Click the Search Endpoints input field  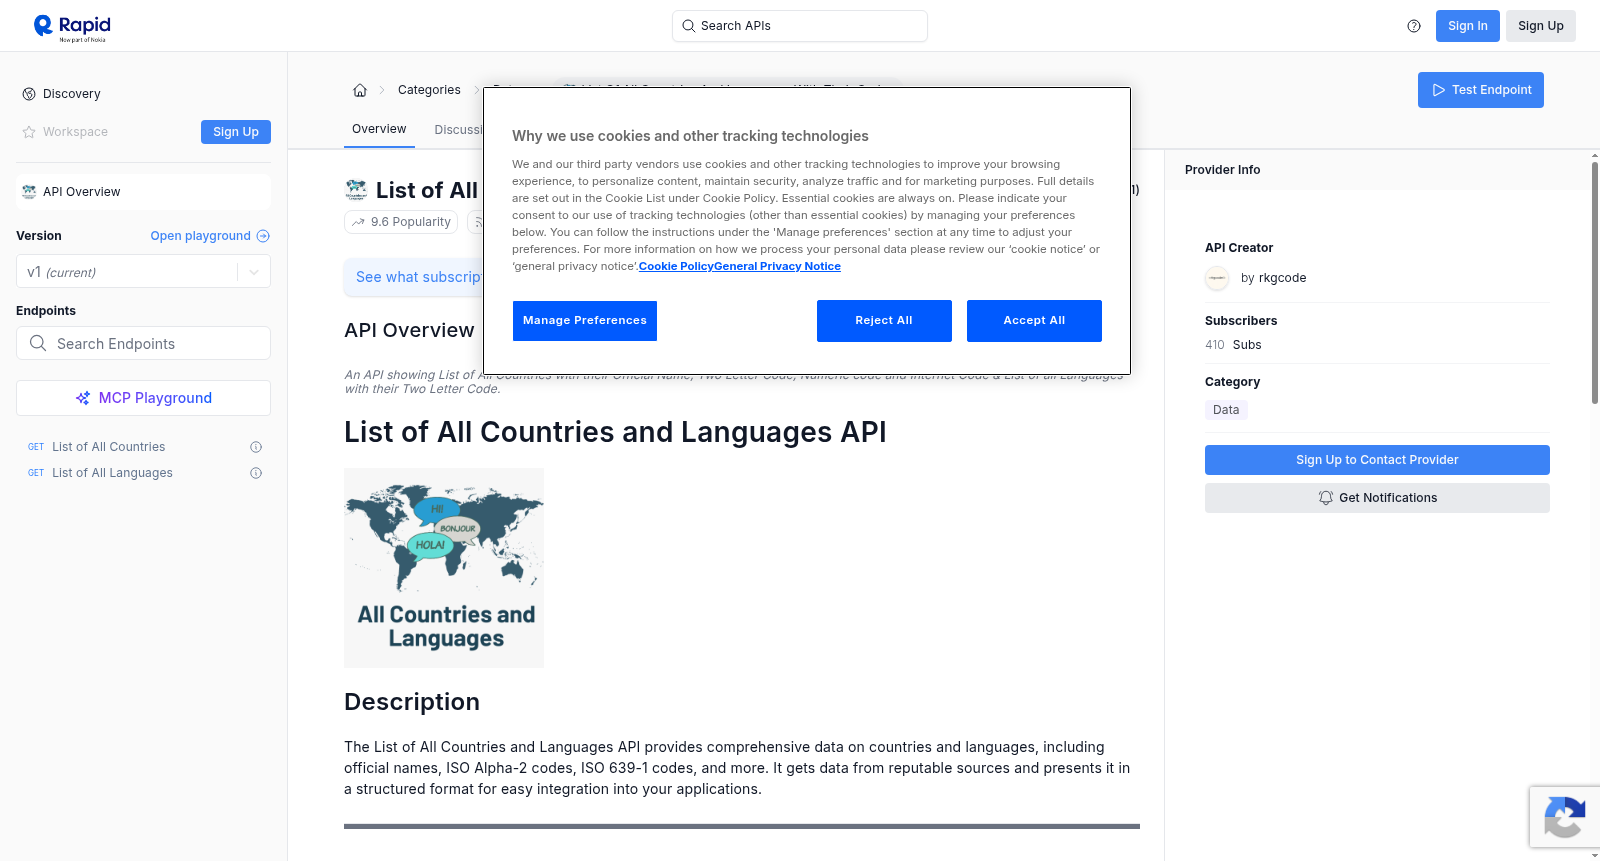point(143,343)
